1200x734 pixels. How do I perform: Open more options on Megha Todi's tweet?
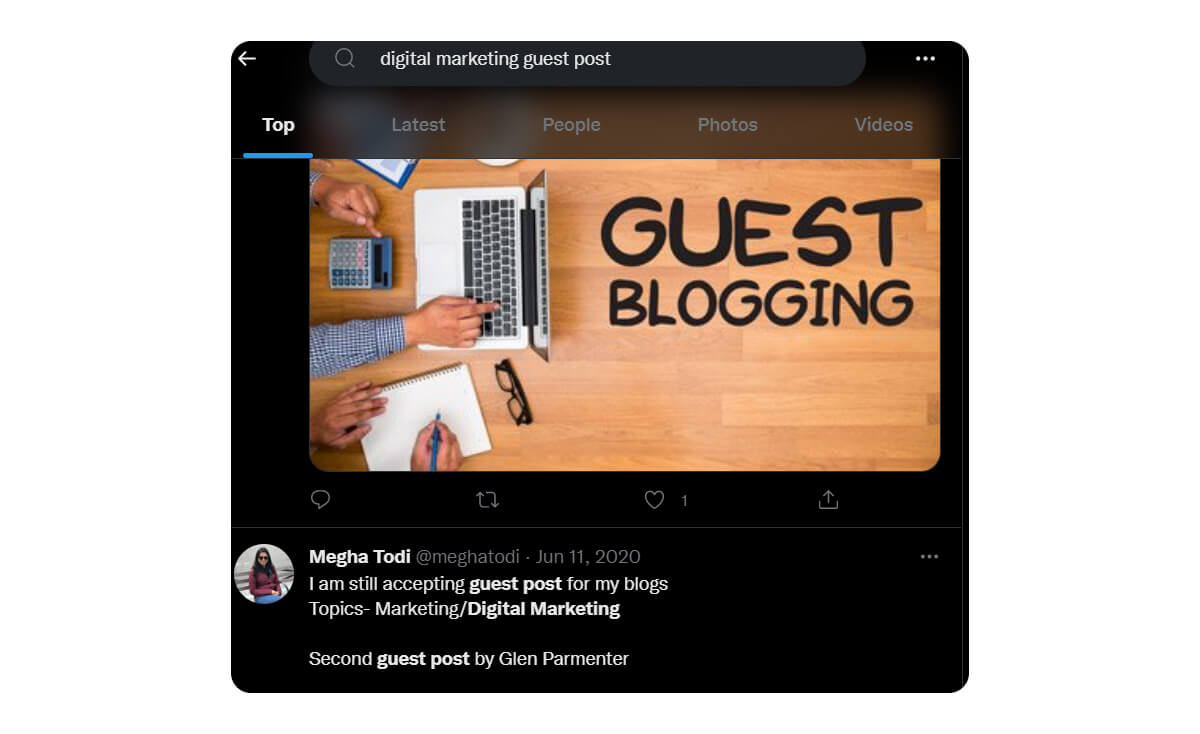pos(930,556)
